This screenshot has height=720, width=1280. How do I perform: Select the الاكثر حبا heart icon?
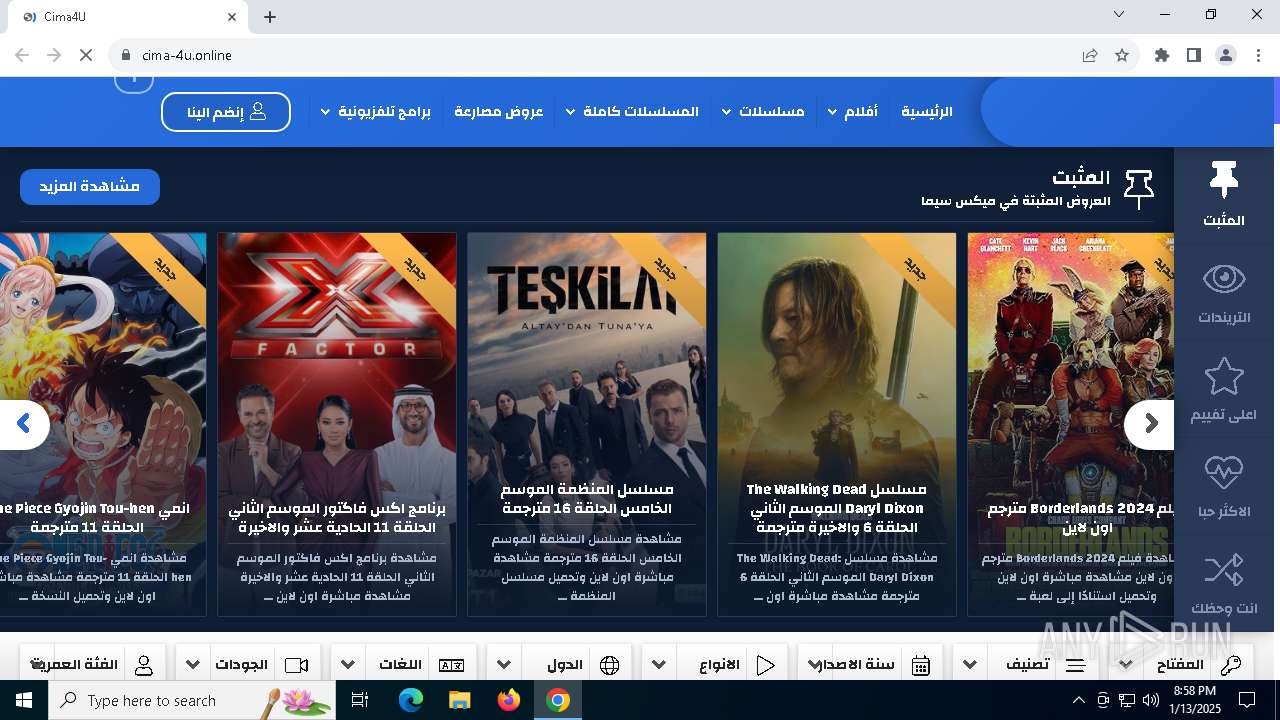(x=1224, y=472)
